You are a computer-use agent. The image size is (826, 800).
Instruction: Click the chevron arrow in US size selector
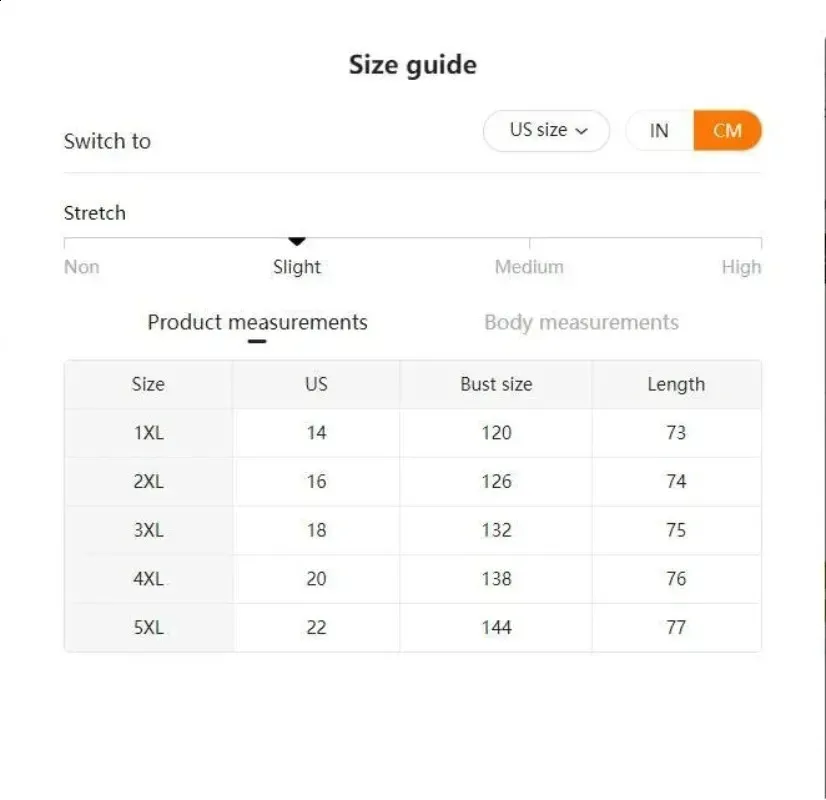point(581,131)
